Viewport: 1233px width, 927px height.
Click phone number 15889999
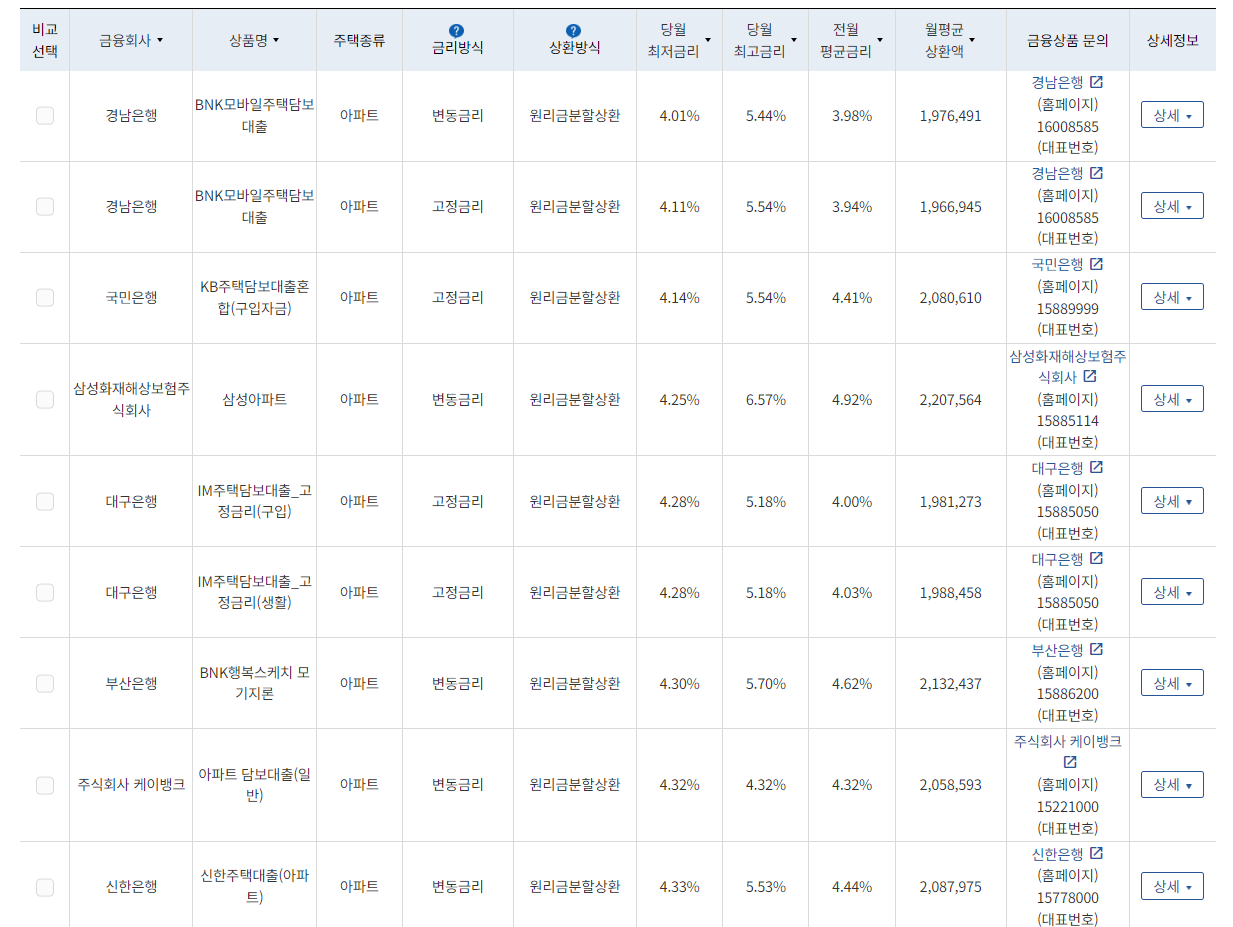(1067, 309)
